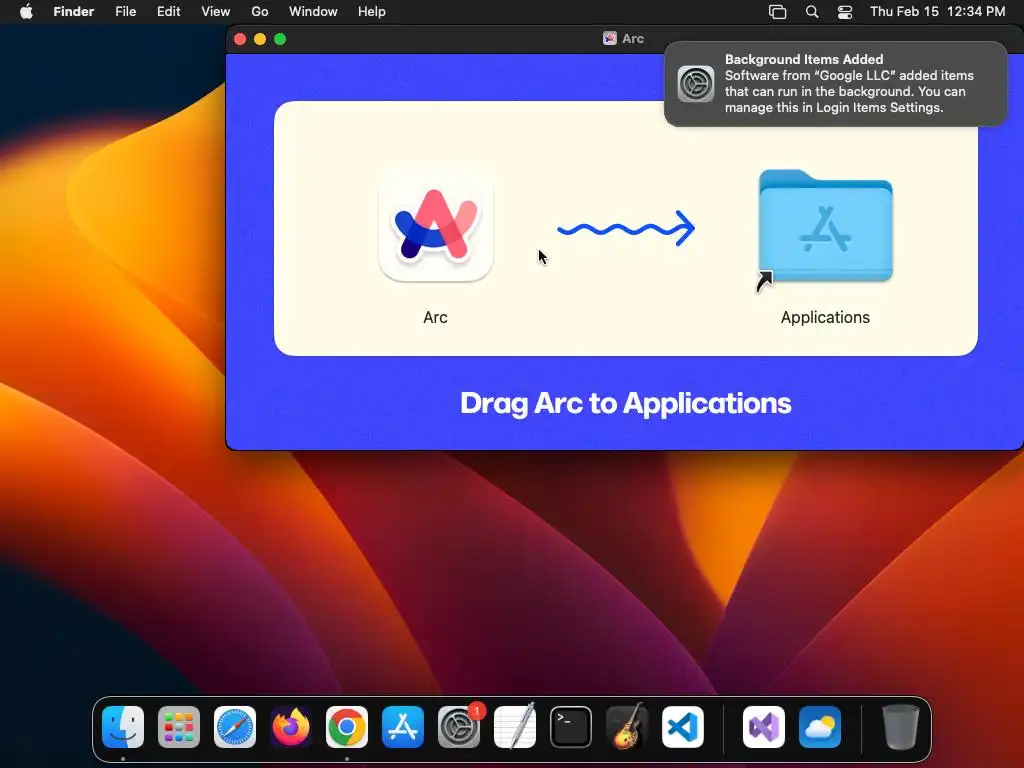Open TextEdit in the Dock

point(515,727)
